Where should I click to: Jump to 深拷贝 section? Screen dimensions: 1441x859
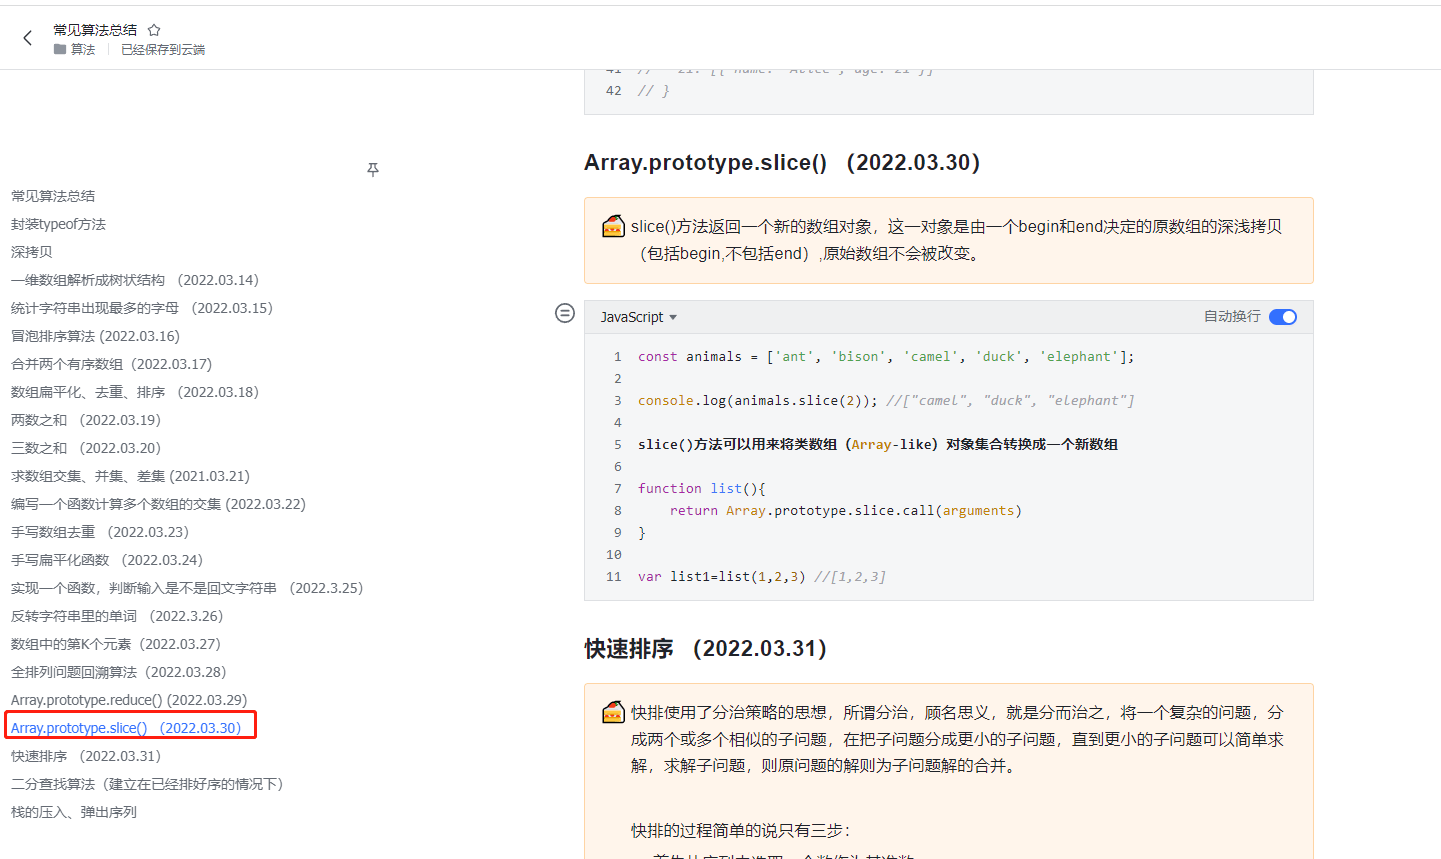pyautogui.click(x=31, y=252)
